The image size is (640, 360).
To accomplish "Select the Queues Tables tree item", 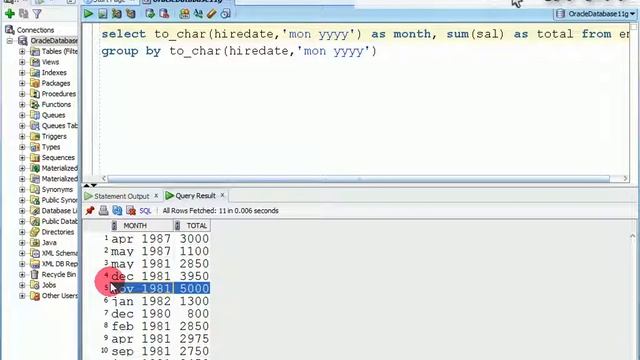I will click(x=60, y=126).
